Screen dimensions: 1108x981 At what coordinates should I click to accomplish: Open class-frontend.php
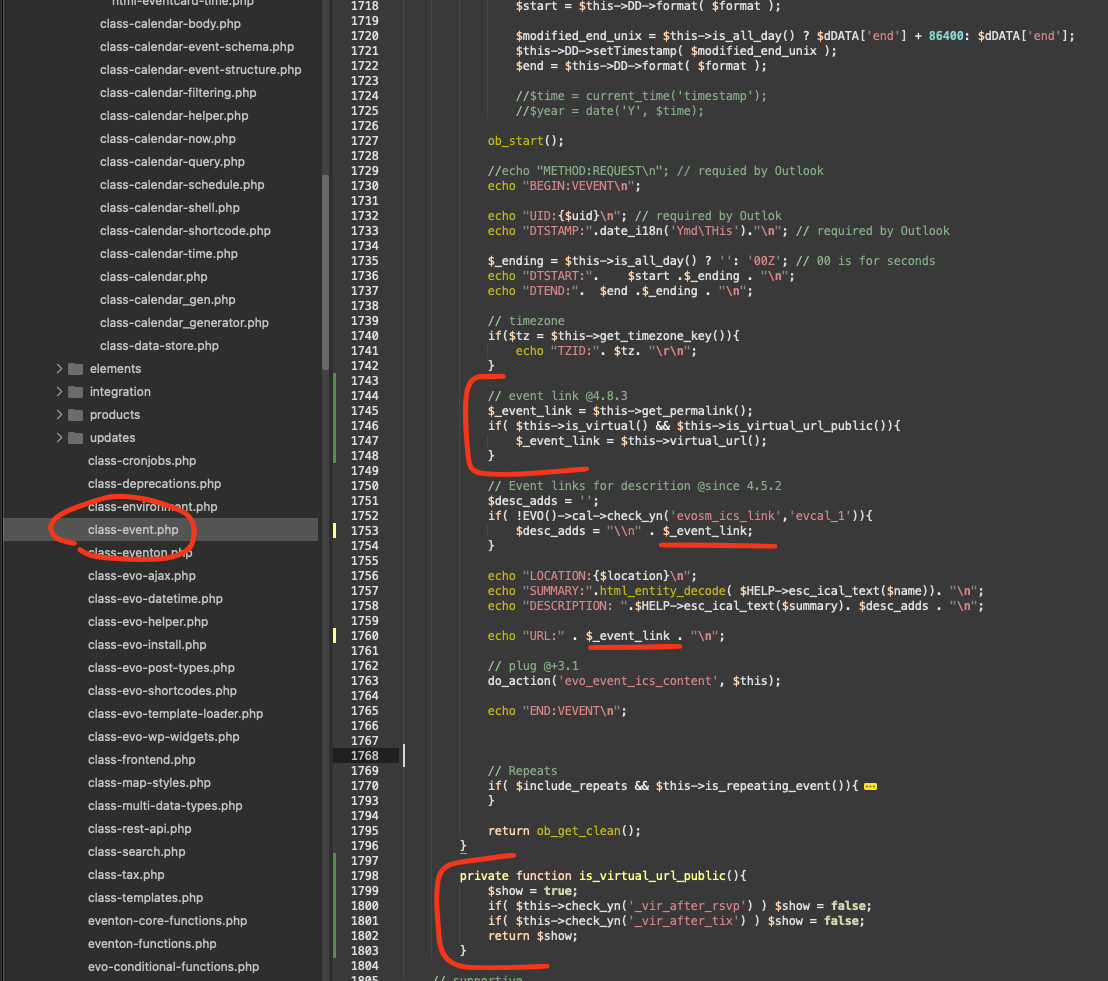tap(141, 760)
